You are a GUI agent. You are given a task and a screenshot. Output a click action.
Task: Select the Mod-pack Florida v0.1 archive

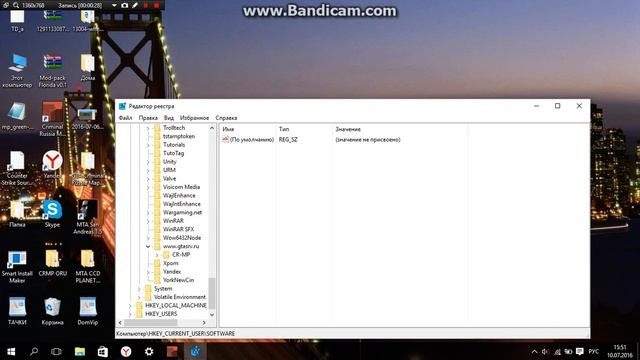53,71
